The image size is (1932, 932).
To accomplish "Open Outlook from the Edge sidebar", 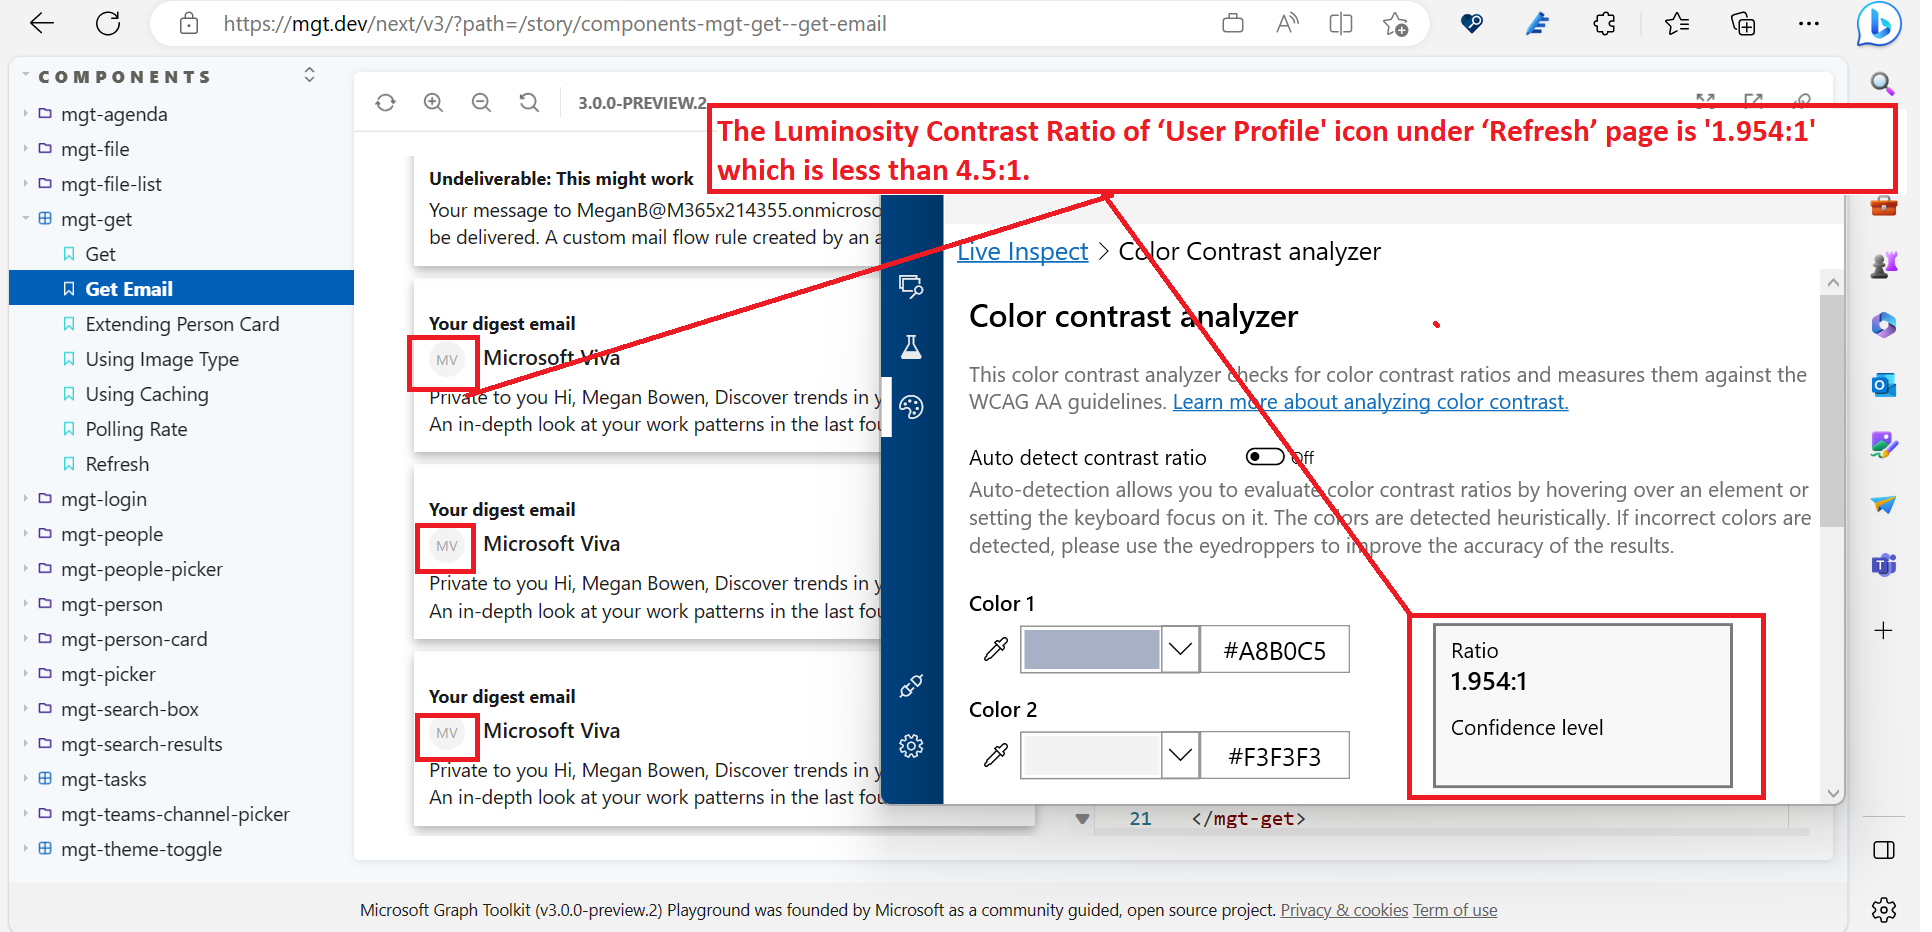I will 1884,384.
